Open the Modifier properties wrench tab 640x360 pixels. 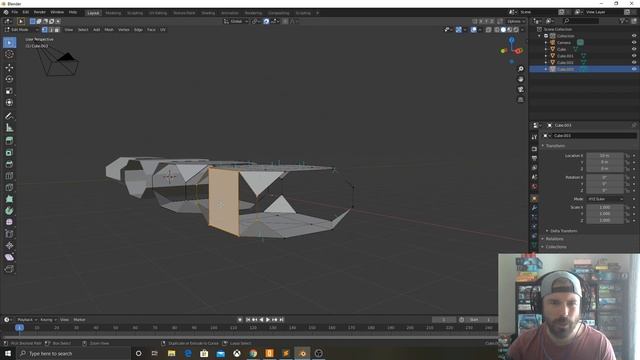click(534, 208)
